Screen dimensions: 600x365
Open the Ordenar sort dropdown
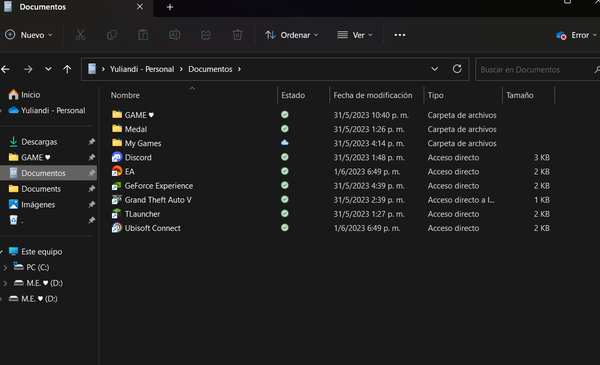tap(292, 35)
